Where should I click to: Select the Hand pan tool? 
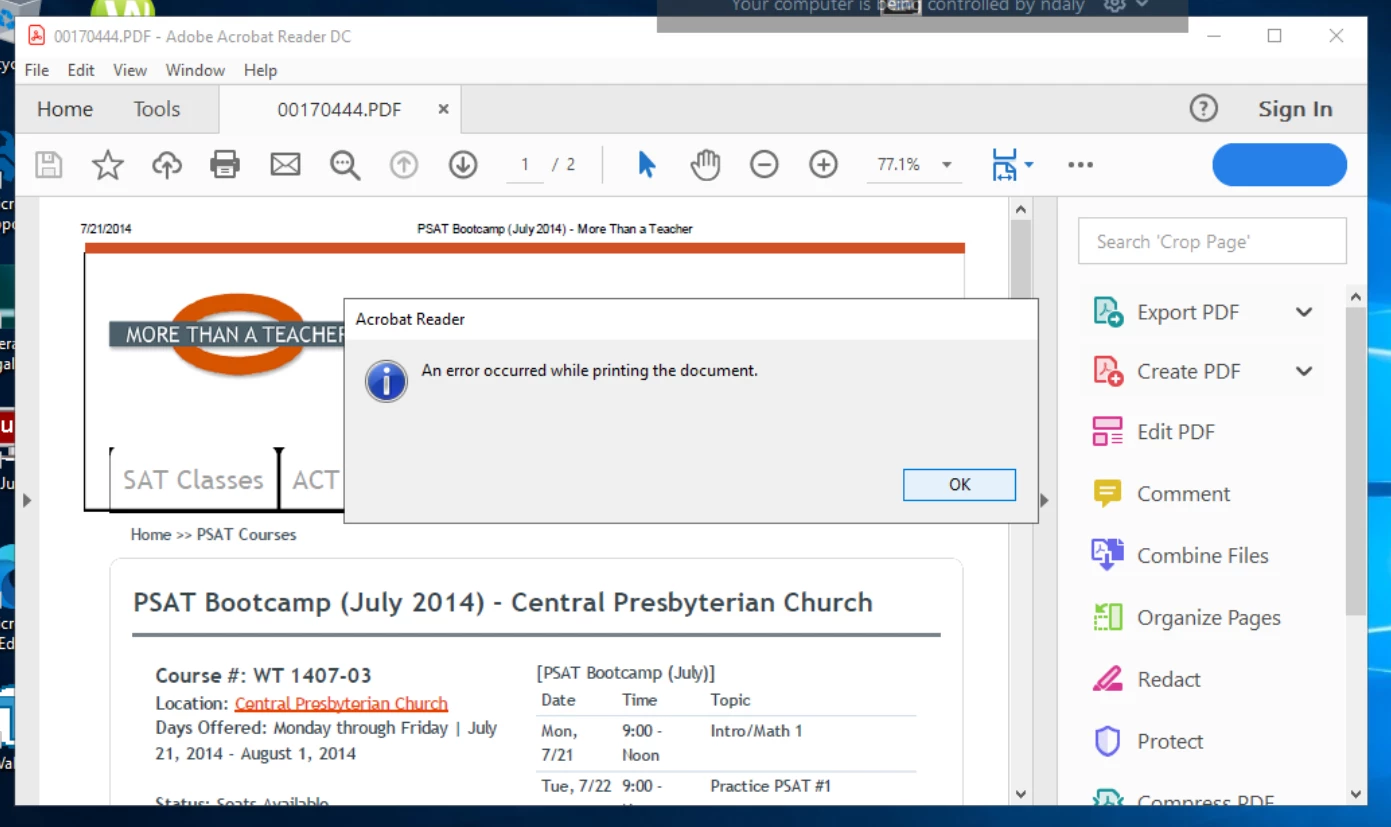(705, 165)
